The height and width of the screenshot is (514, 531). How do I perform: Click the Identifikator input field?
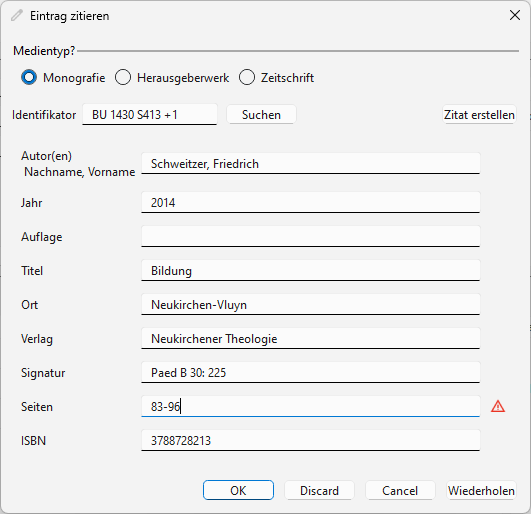[x=149, y=115]
